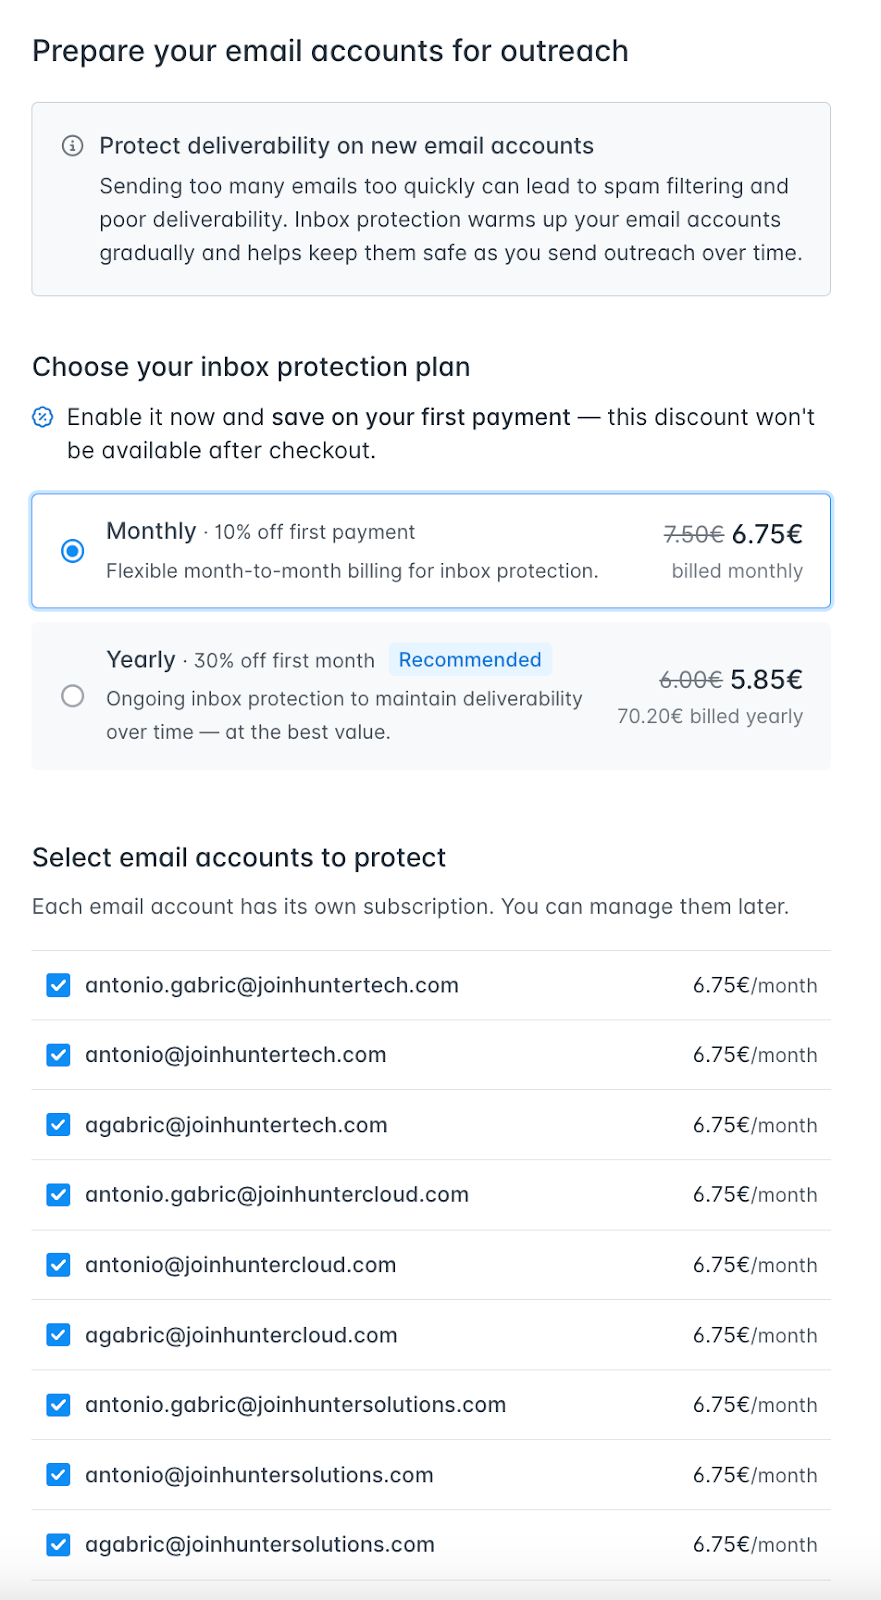Click the Monthly plan title text
The image size is (881, 1600).
point(151,531)
